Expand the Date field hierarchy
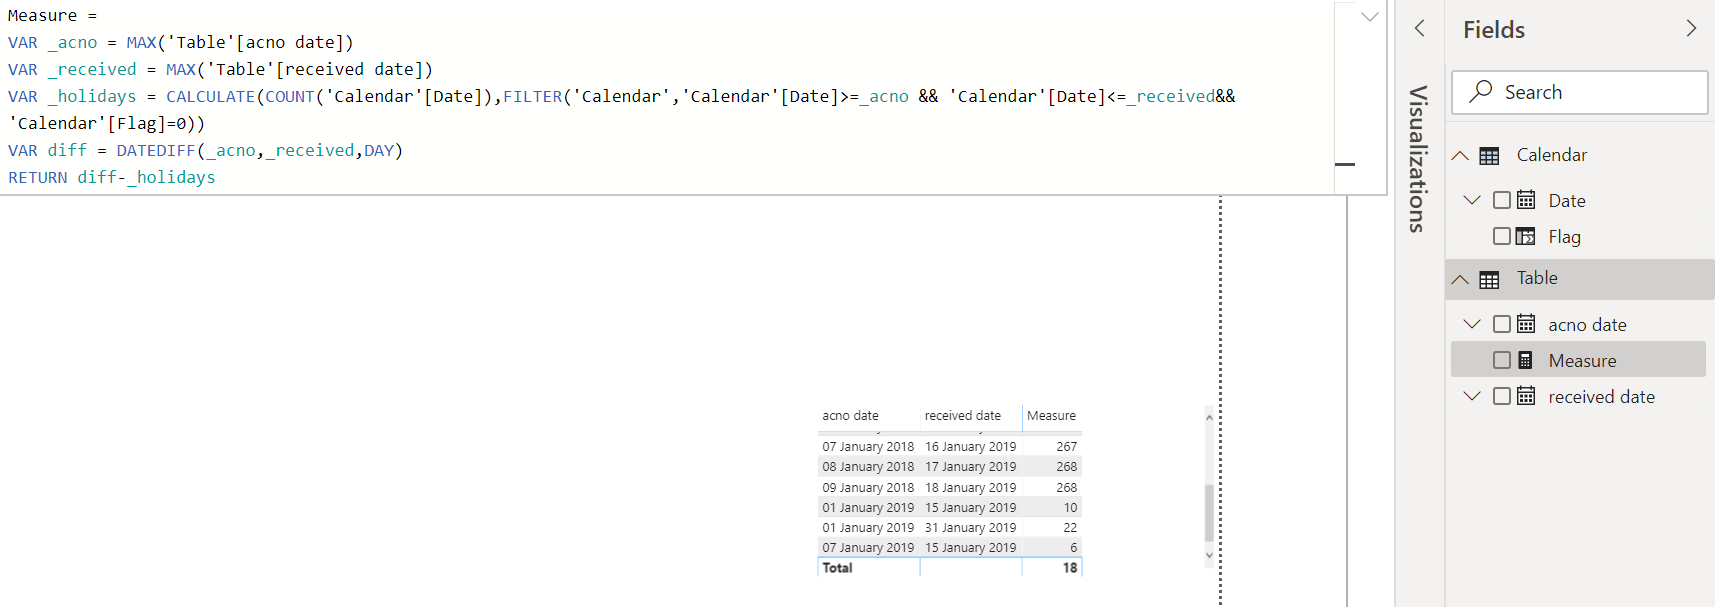1715x607 pixels. pos(1472,200)
